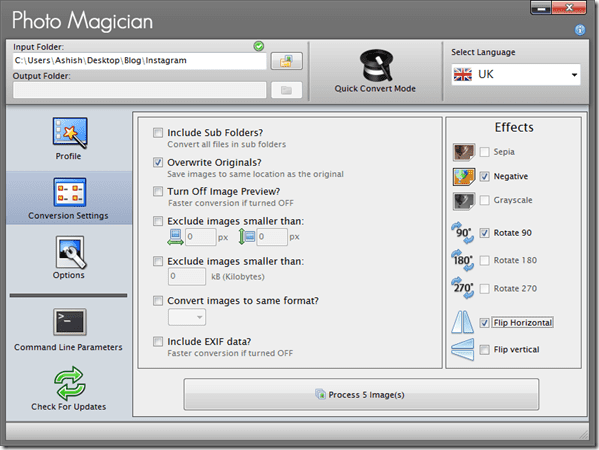
Task: Click the Check For Updates arrows icon
Action: (x=70, y=383)
